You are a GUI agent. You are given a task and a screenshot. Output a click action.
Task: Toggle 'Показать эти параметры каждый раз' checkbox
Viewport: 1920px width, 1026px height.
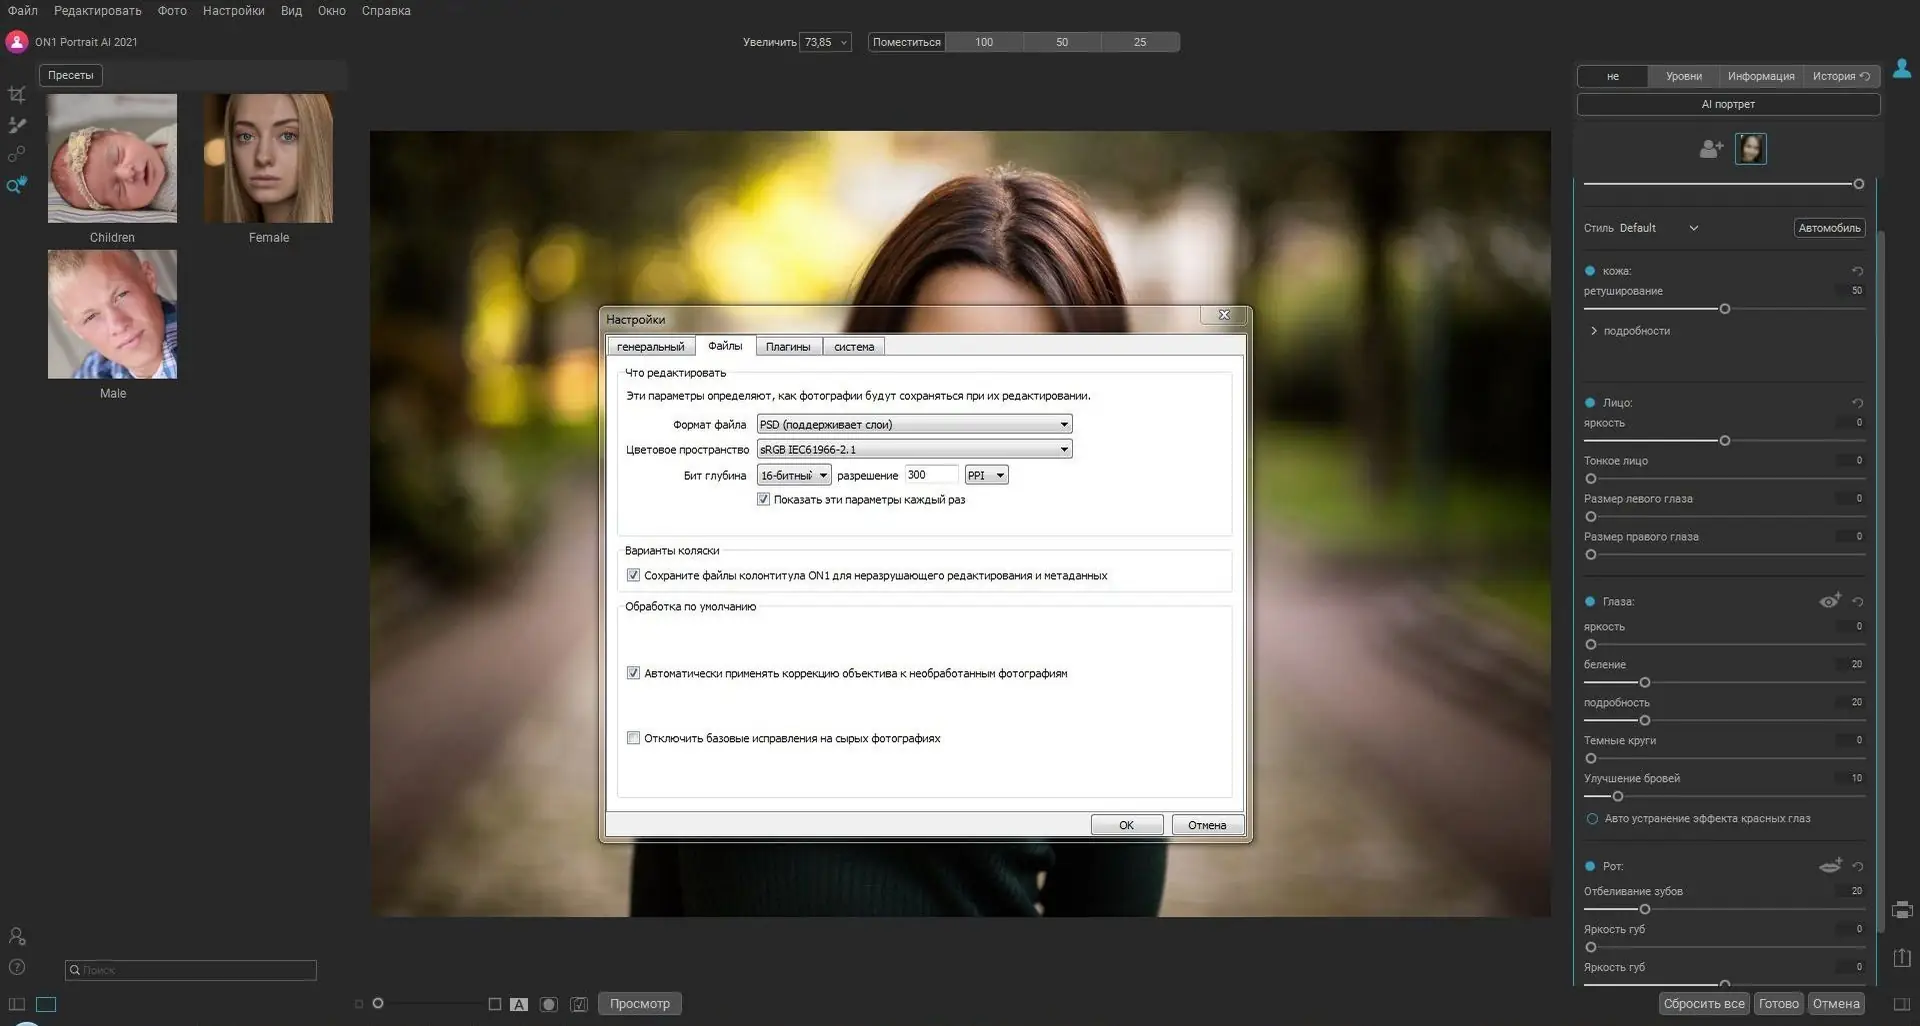(763, 499)
